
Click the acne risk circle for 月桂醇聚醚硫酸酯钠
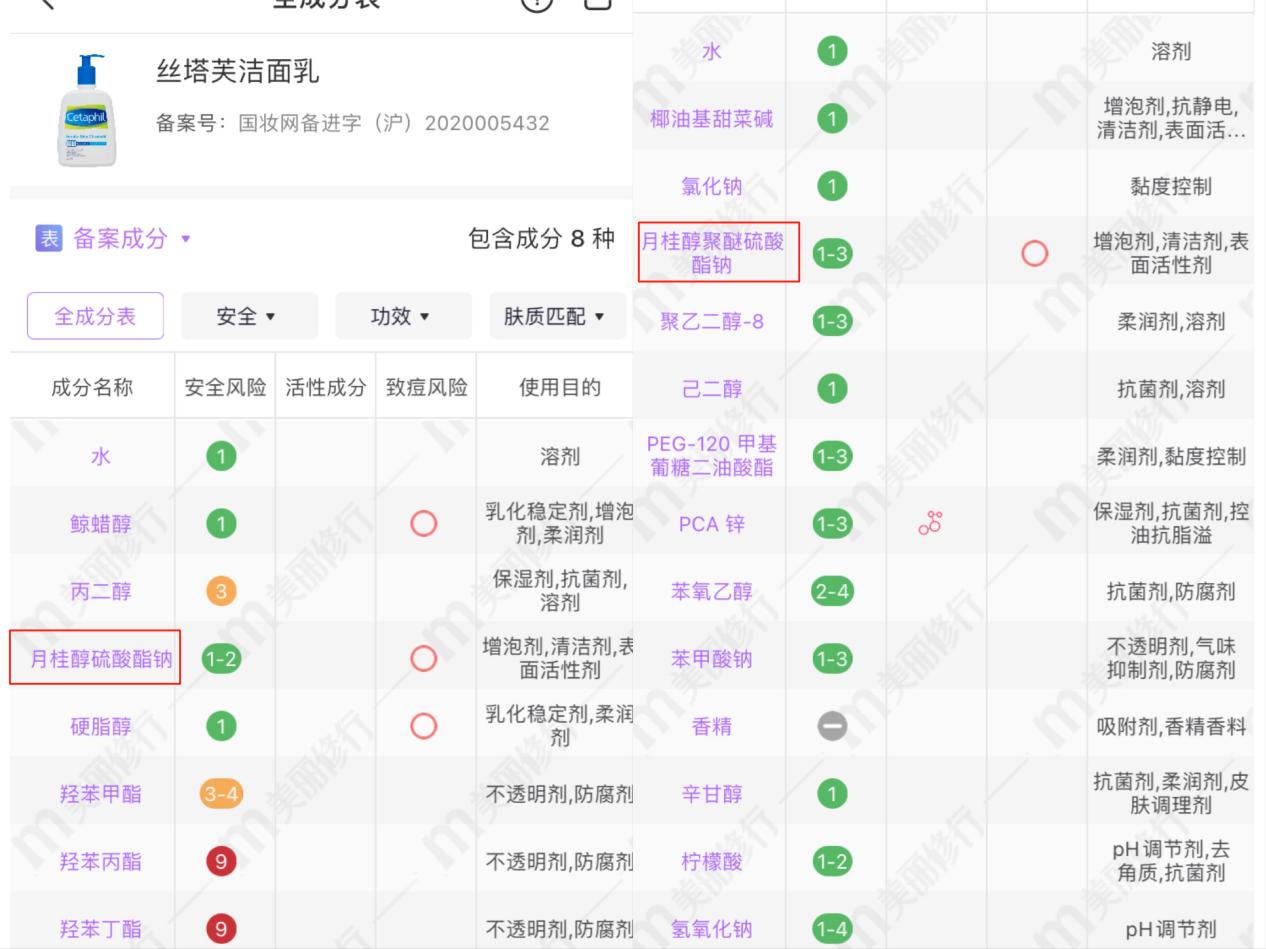point(1035,254)
